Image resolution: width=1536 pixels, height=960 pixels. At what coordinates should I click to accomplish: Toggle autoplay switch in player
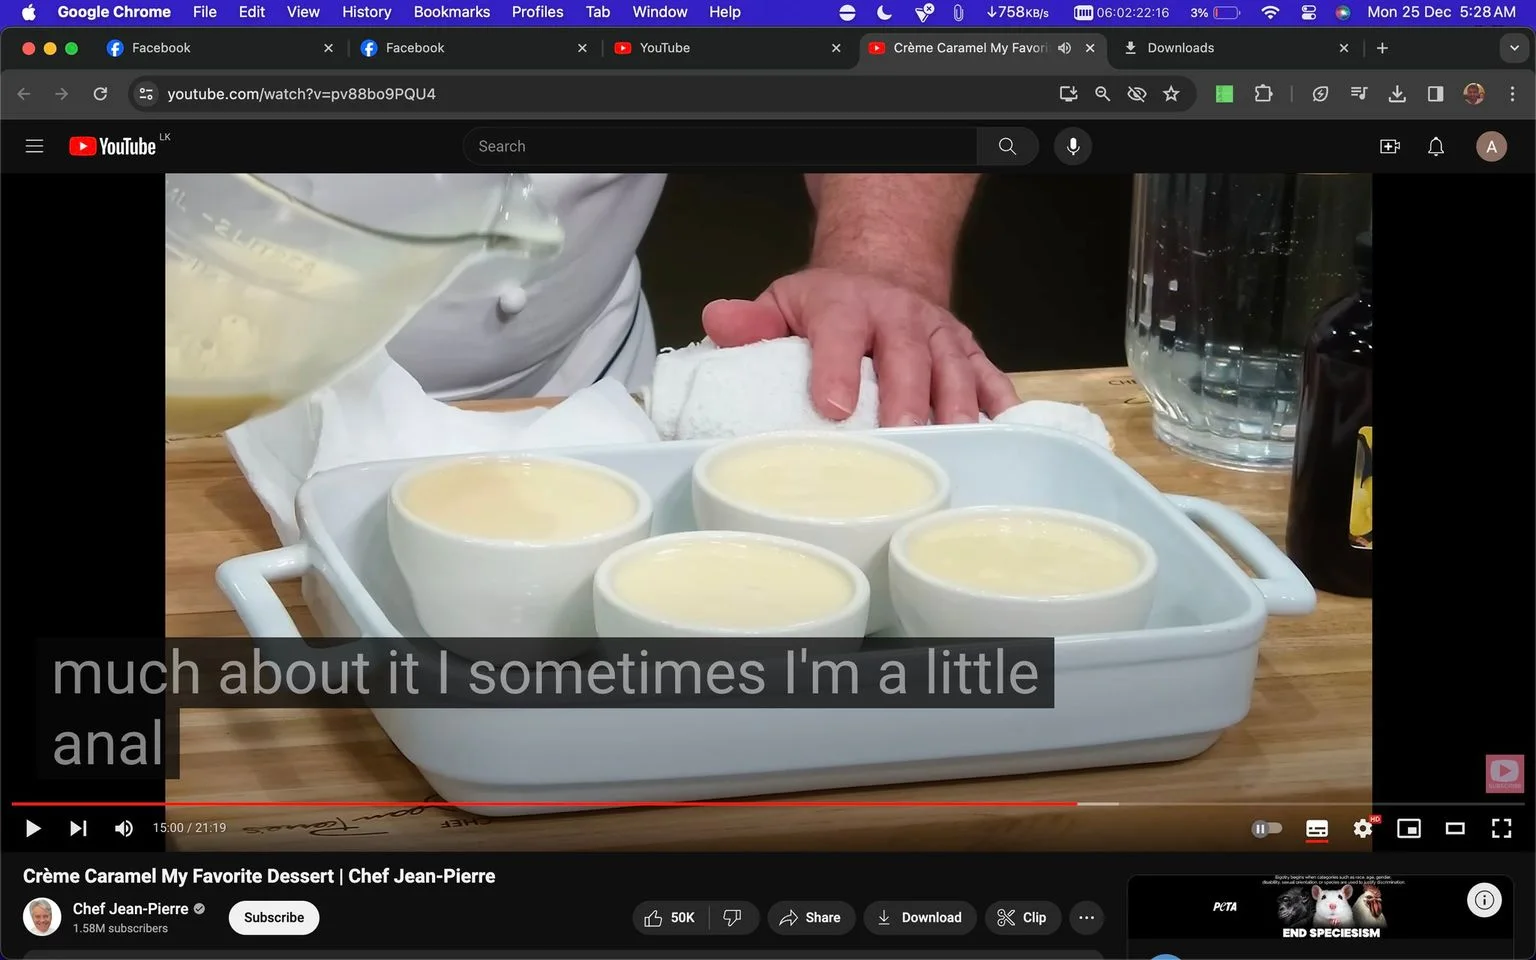1266,828
